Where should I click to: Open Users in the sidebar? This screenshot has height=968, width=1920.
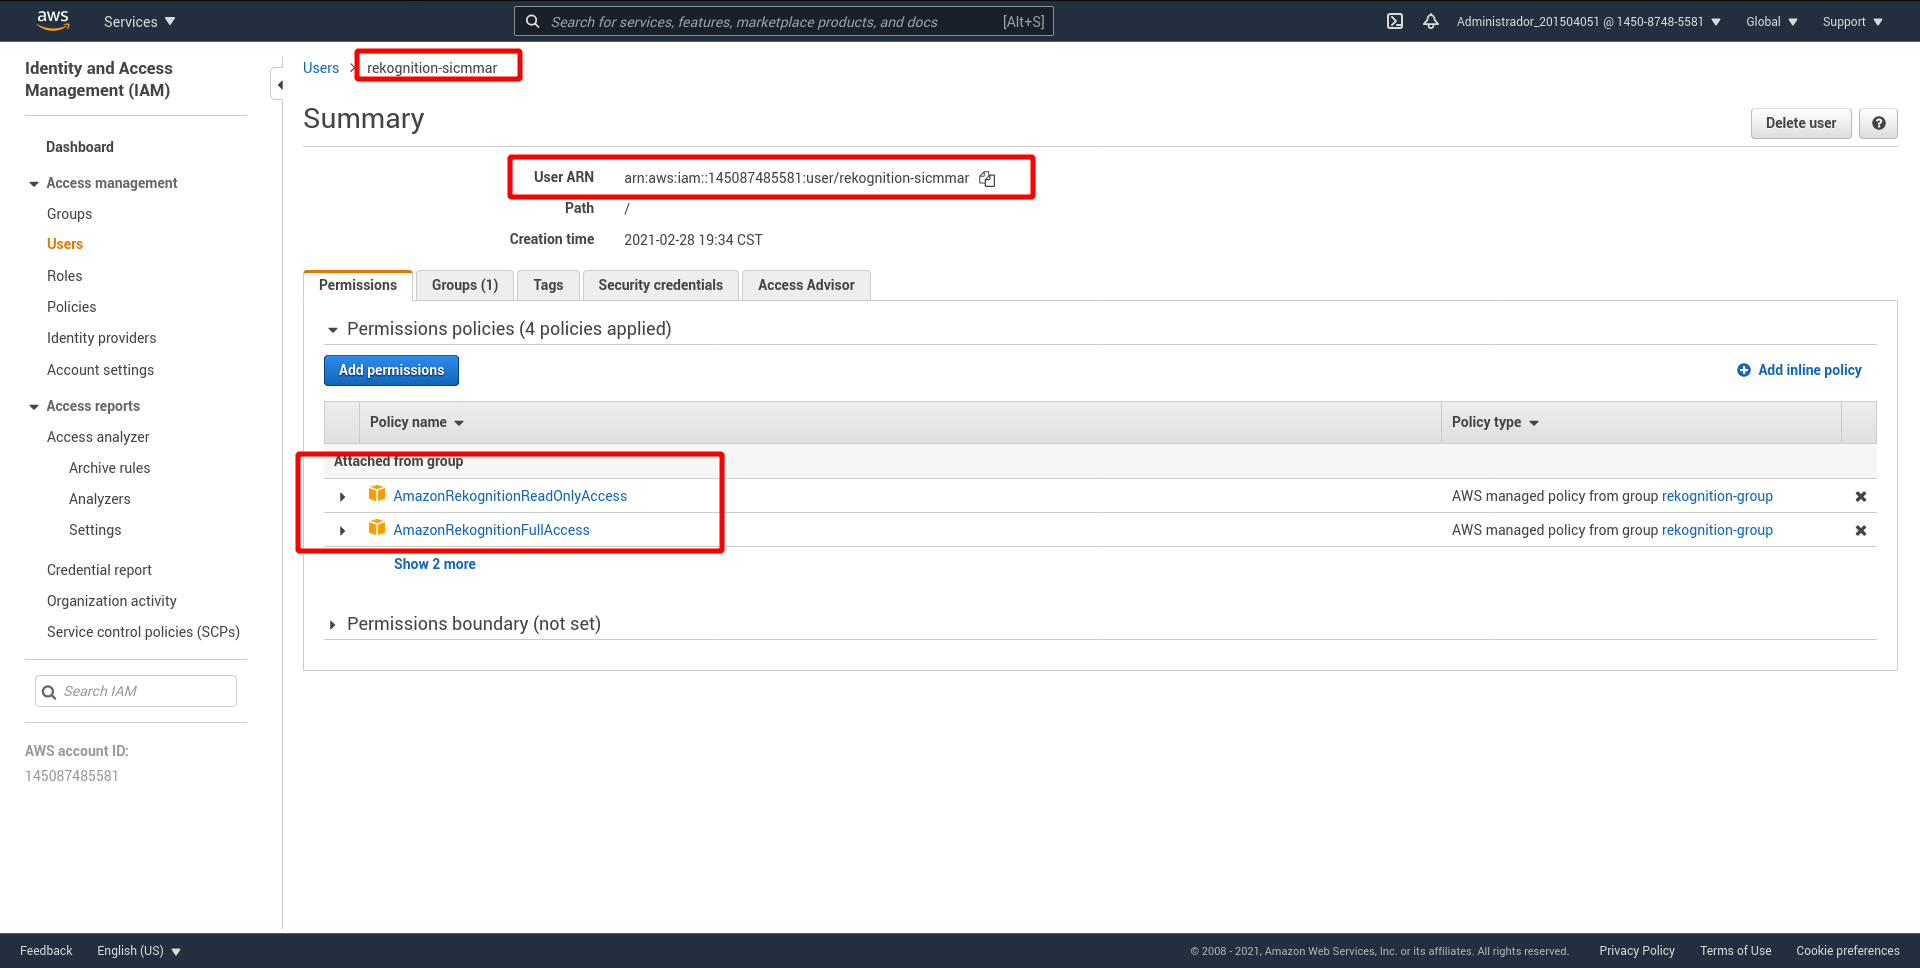65,244
